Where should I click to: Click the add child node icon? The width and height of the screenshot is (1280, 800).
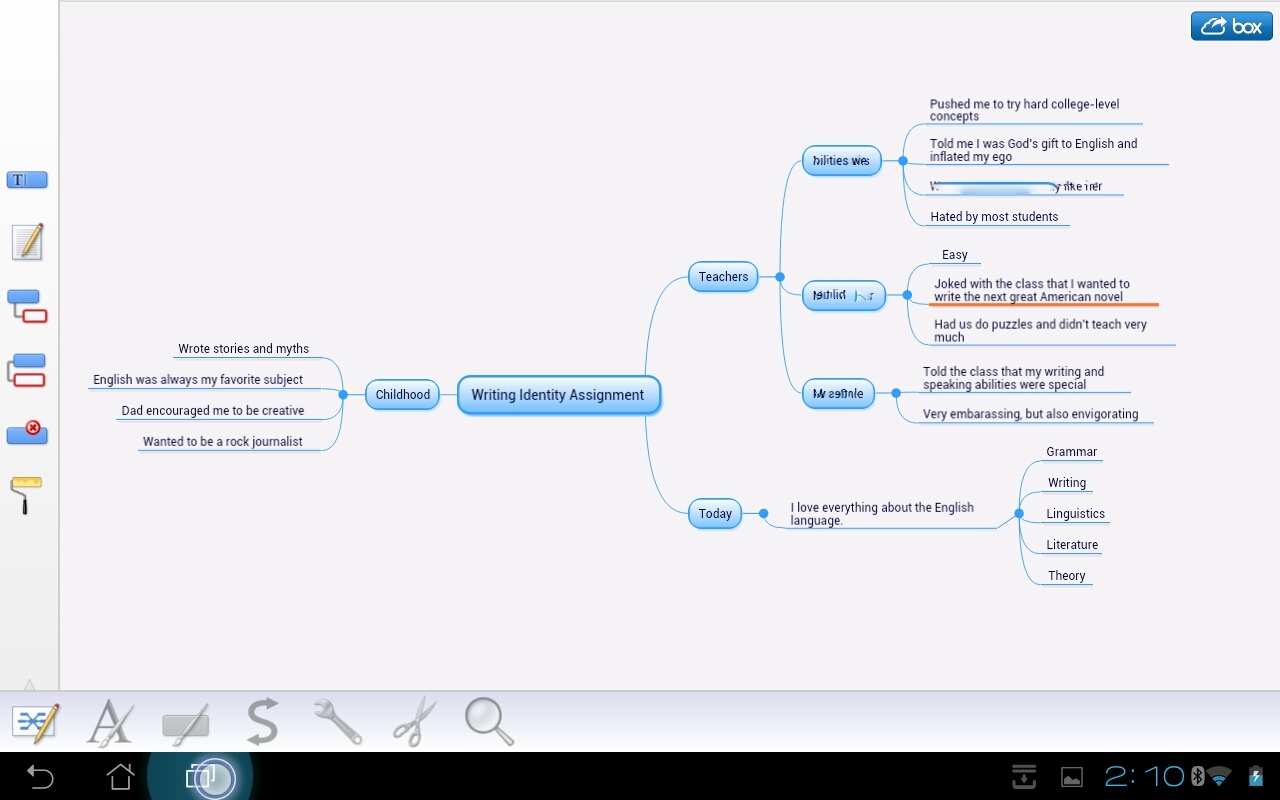27,305
